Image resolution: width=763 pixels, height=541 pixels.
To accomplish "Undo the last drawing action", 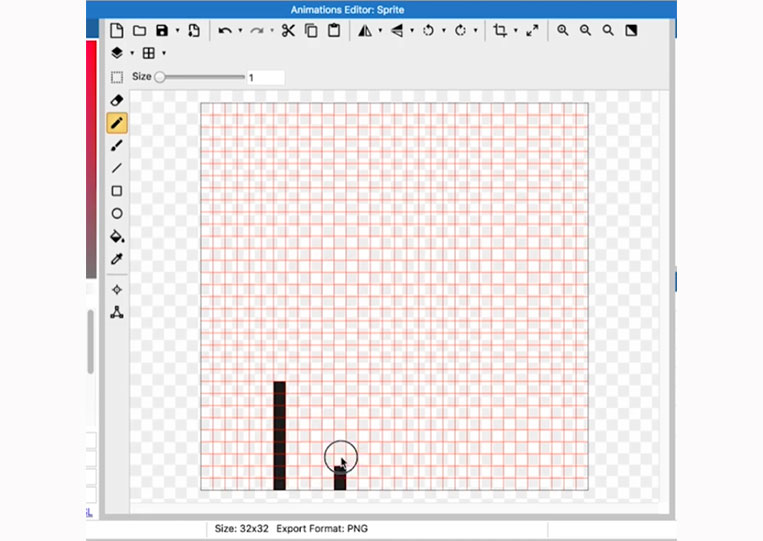I will pos(225,31).
